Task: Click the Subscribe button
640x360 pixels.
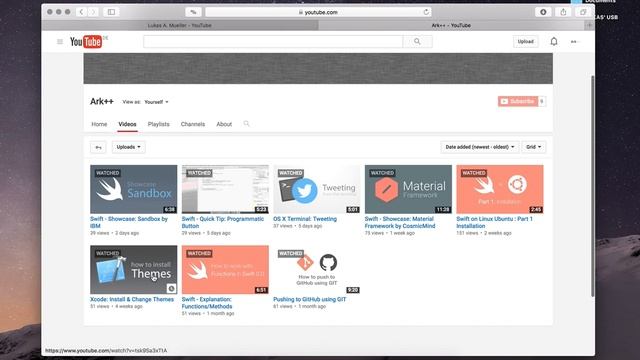Action: (x=518, y=101)
